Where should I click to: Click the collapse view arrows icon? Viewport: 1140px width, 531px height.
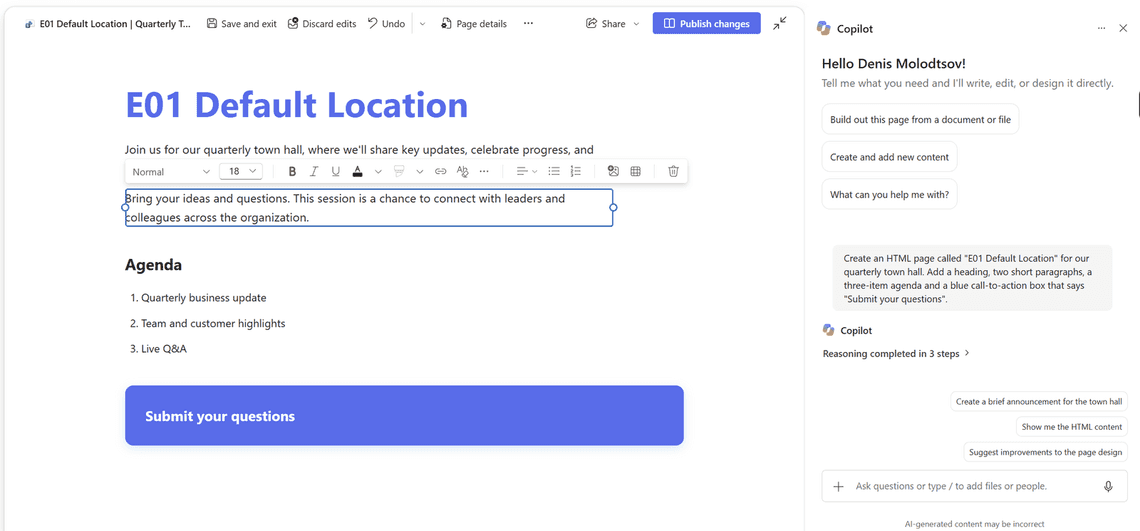point(779,23)
